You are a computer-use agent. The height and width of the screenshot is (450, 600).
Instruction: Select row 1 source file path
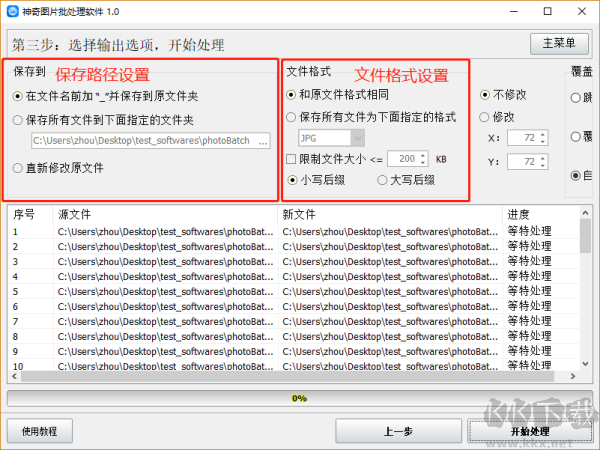165,232
